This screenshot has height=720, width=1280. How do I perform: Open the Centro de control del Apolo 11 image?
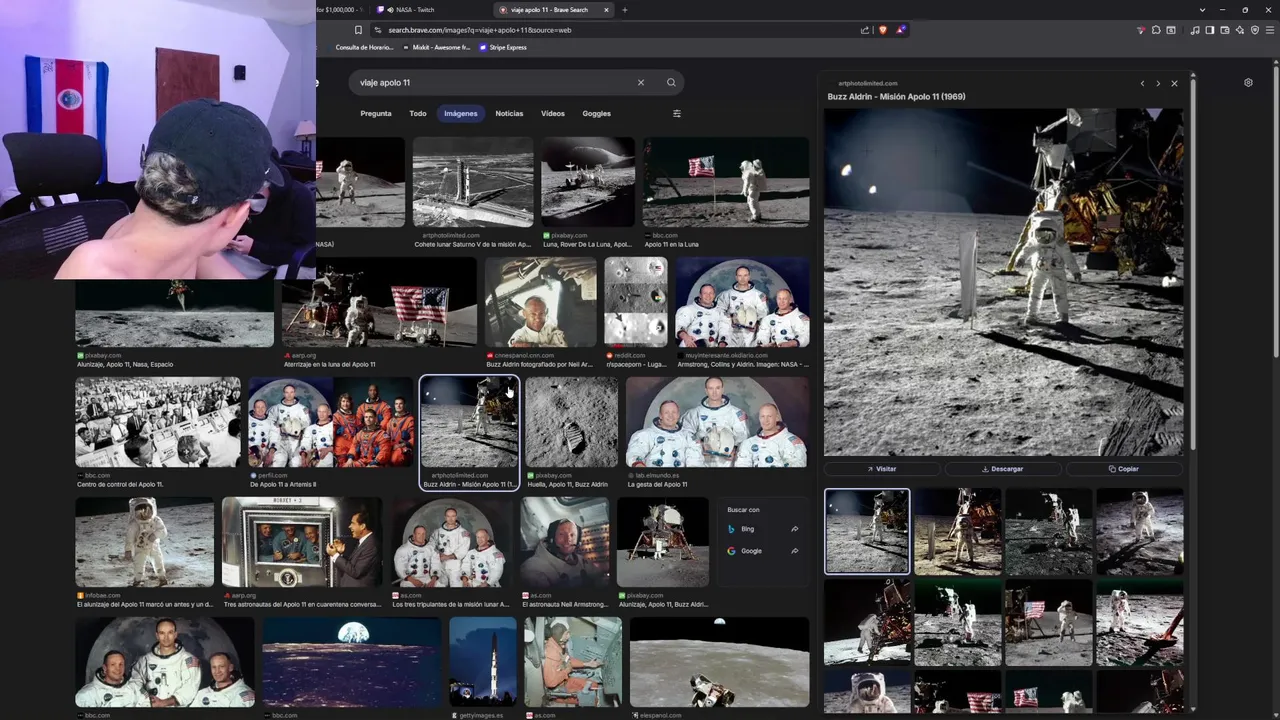pyautogui.click(x=158, y=422)
